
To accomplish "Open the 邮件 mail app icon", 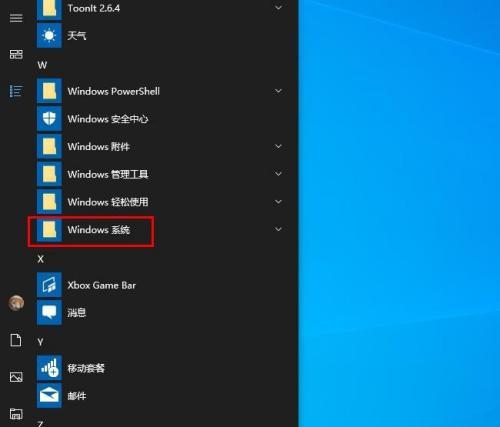I will 49,396.
